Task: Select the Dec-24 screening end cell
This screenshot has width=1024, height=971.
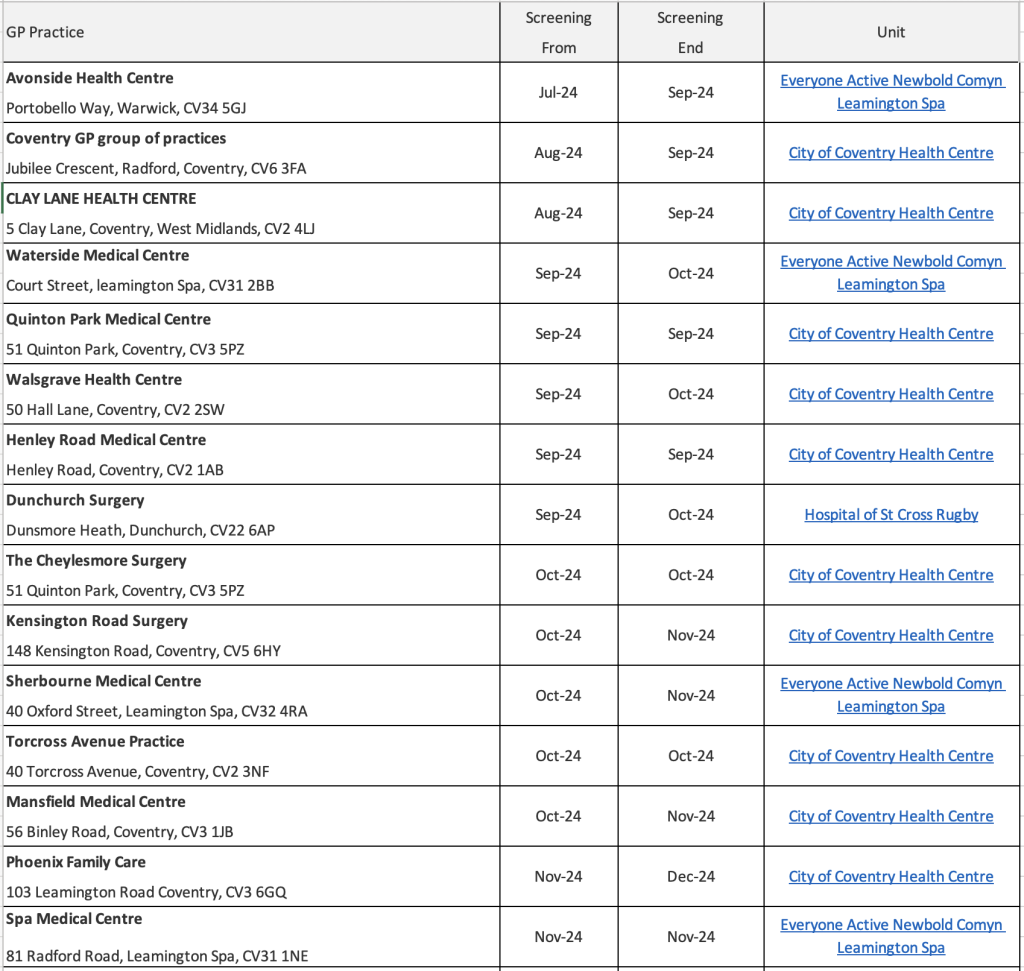Action: click(x=690, y=876)
